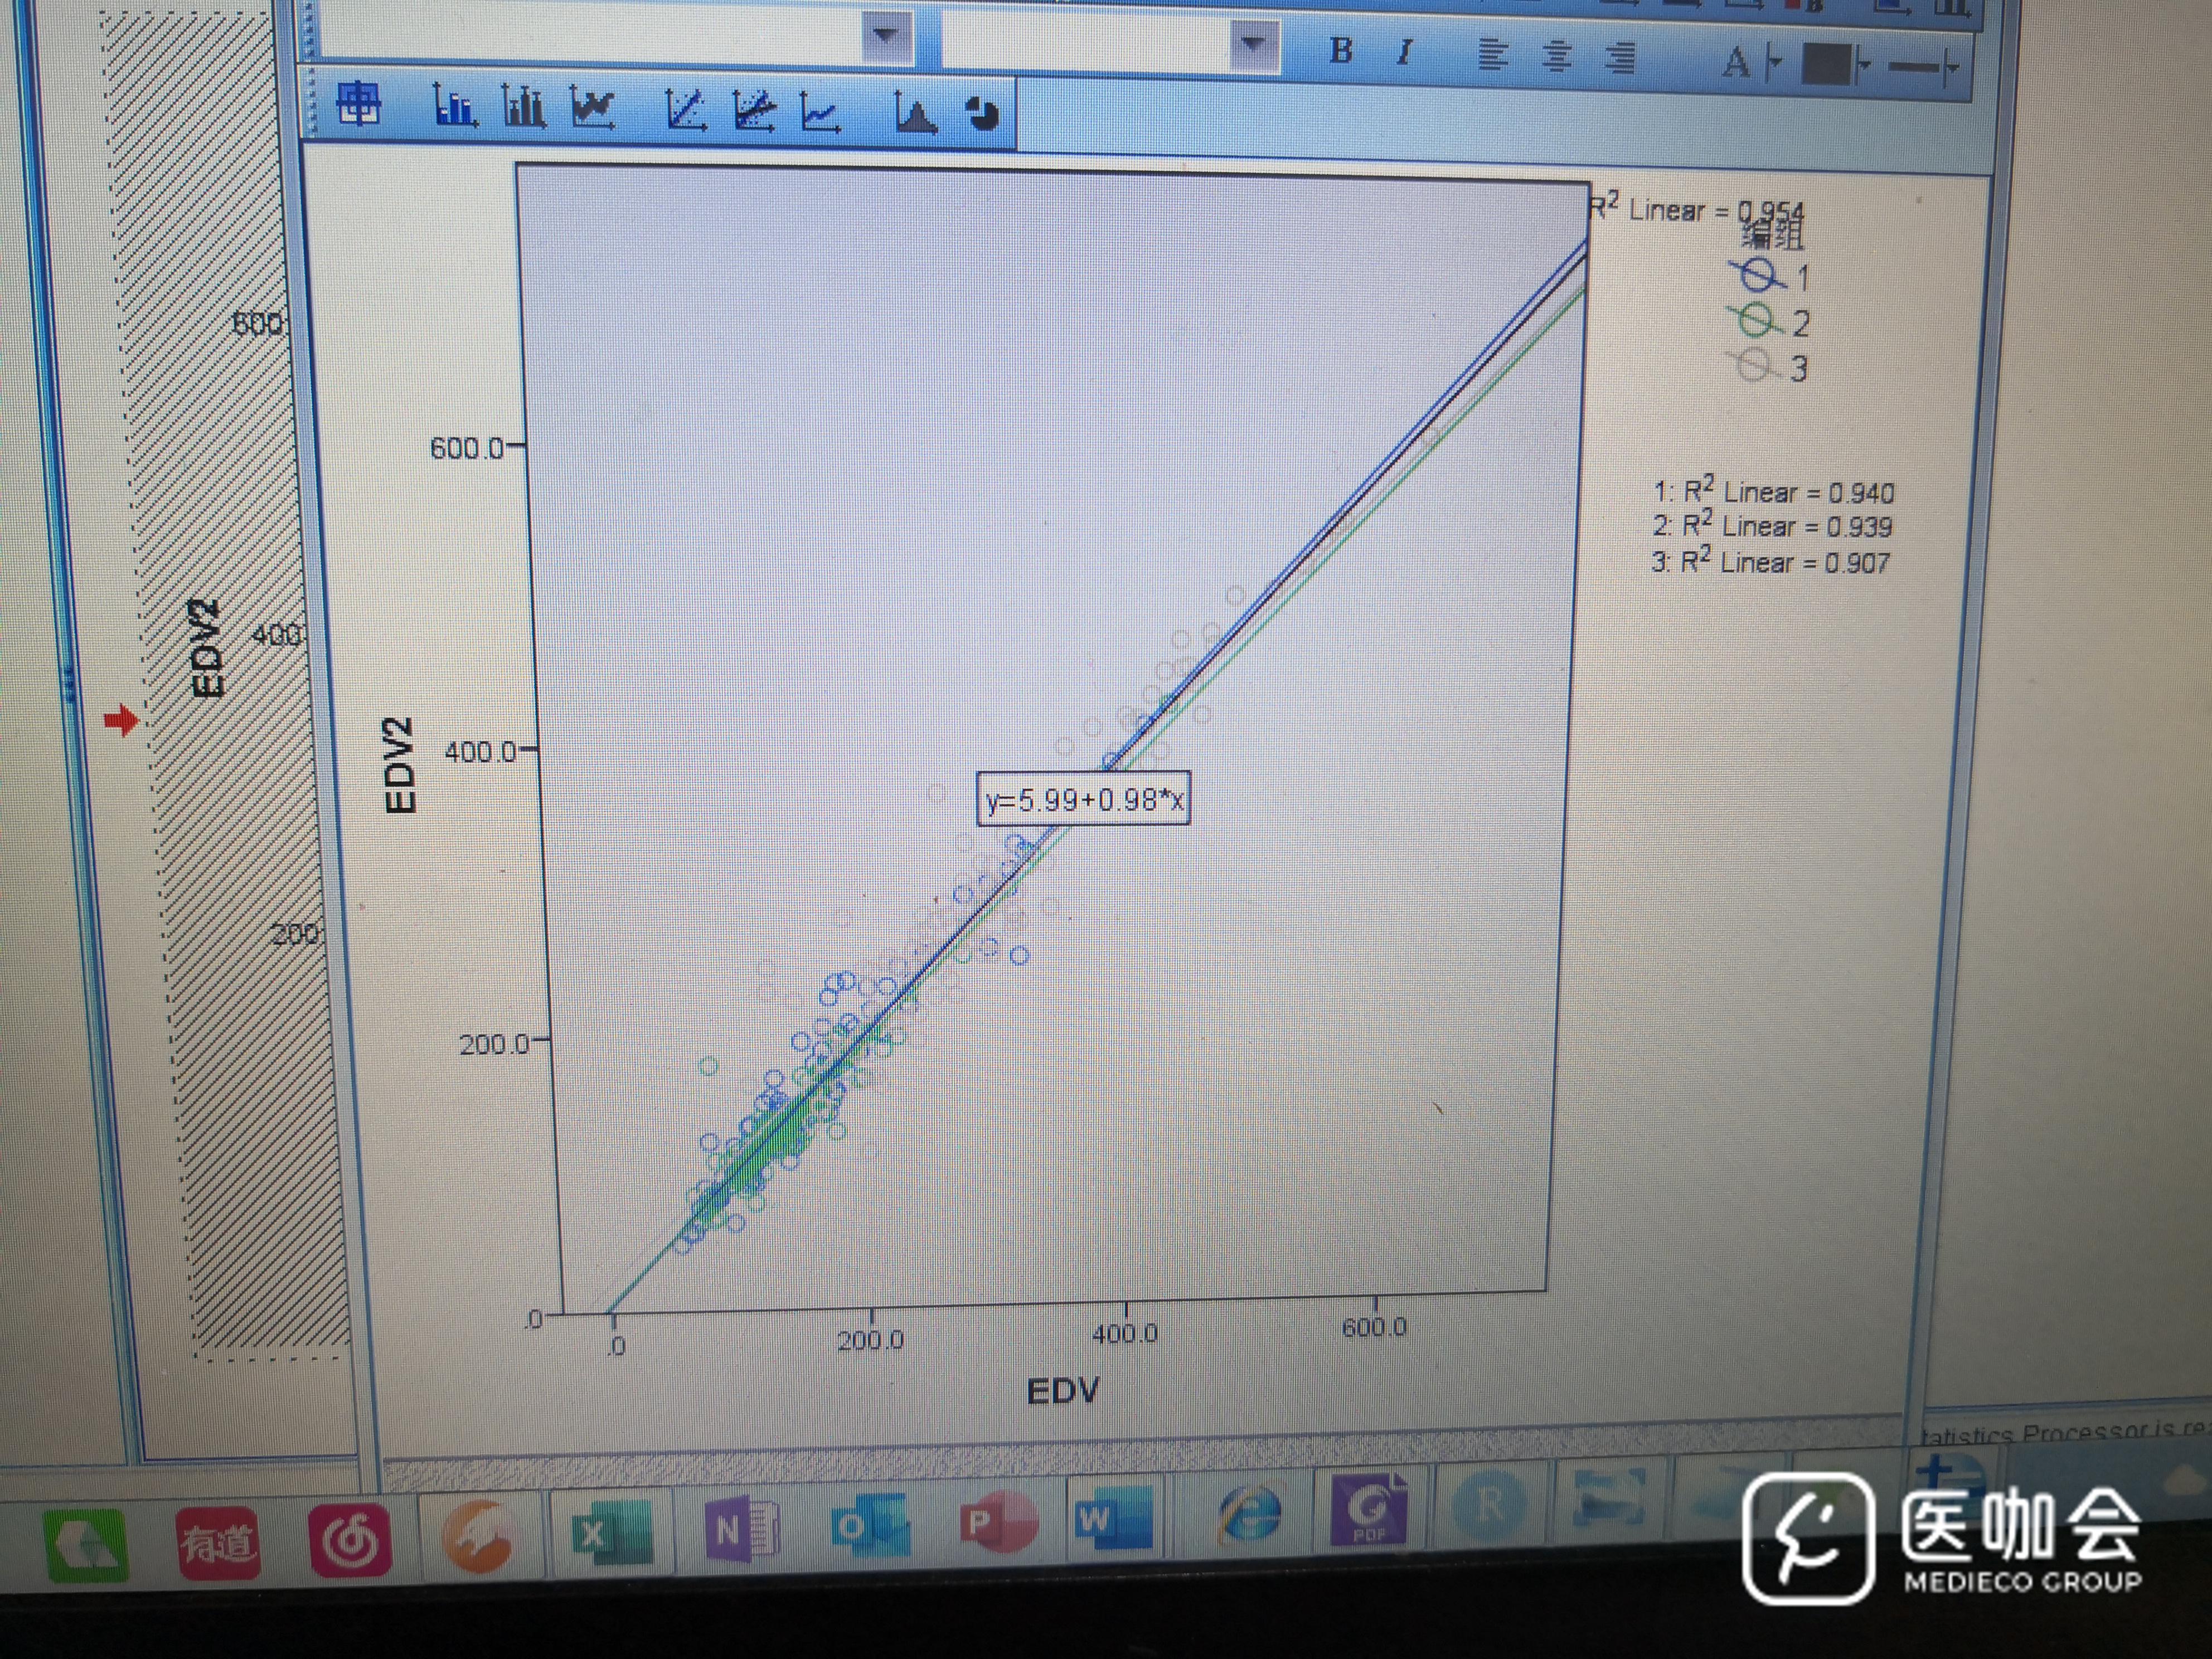Click the interpolation line chart icon
Screen dimensions: 2212x1659
(x=820, y=113)
